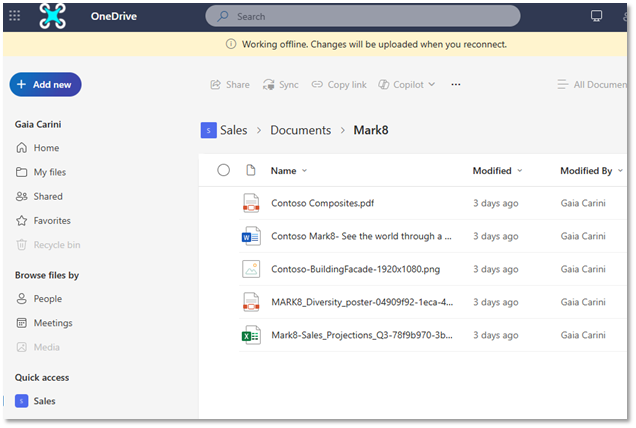Image resolution: width=636 pixels, height=428 pixels.
Task: Click the Contoso drone logo
Action: [x=52, y=16]
